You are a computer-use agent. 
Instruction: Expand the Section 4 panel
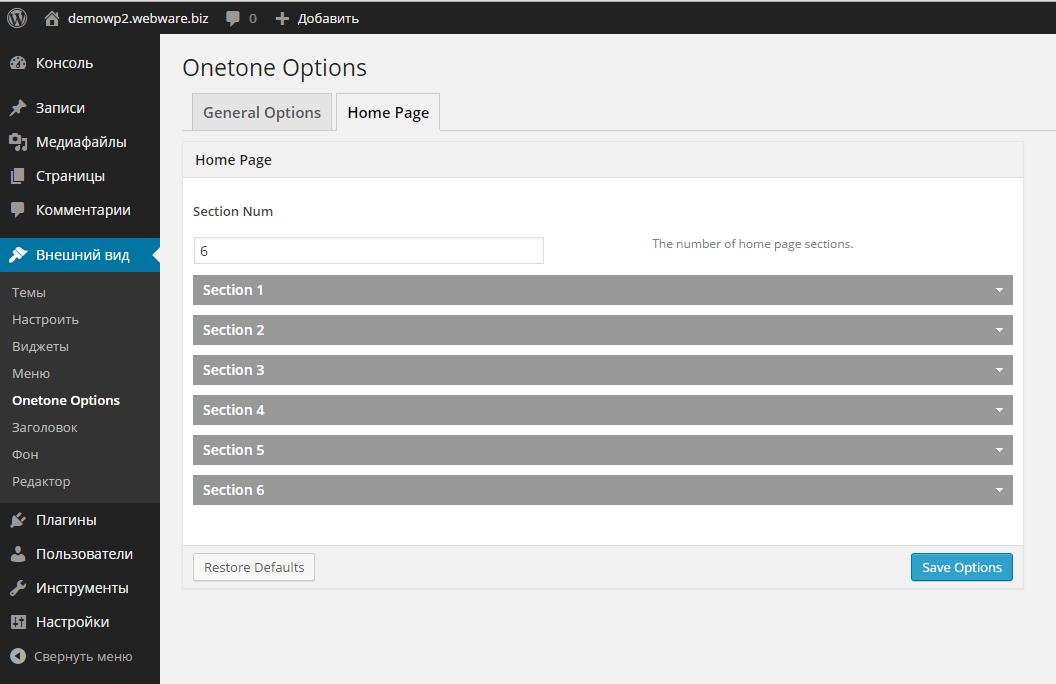point(602,410)
